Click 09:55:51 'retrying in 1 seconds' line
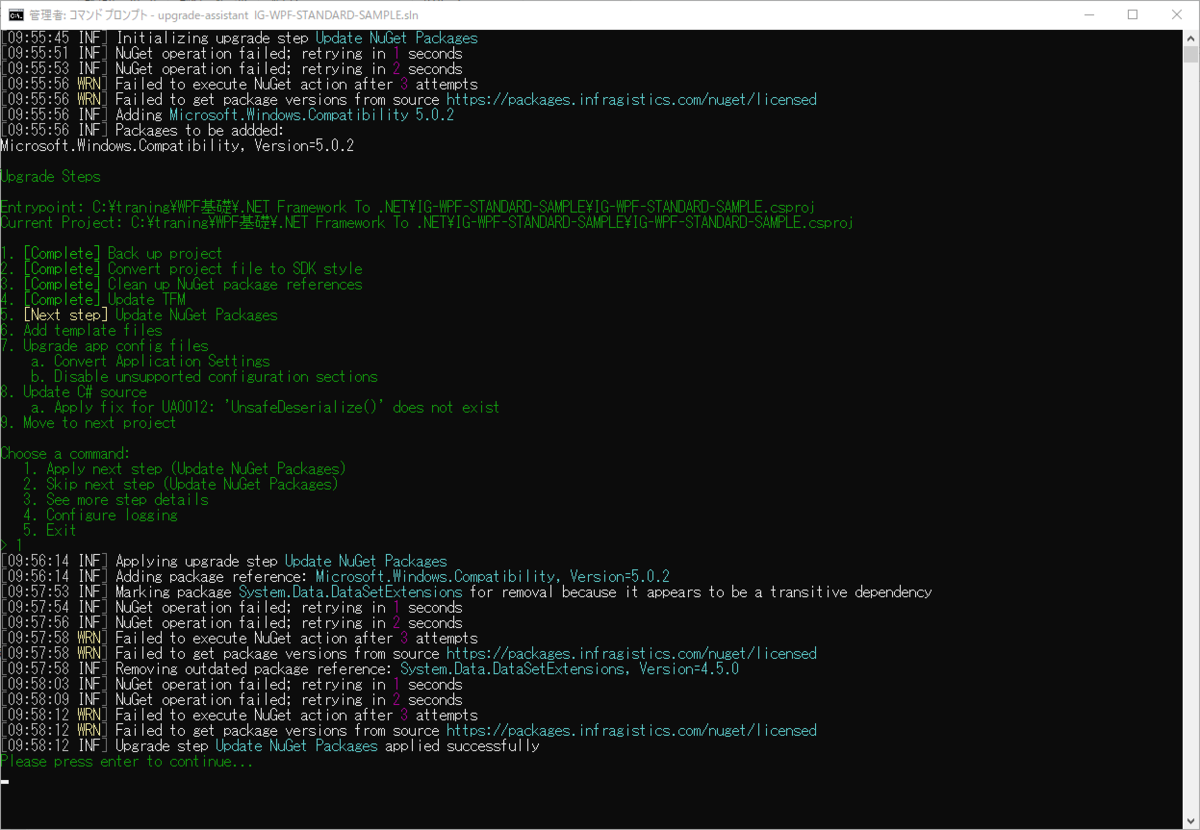The width and height of the screenshot is (1200, 830). pos(231,54)
